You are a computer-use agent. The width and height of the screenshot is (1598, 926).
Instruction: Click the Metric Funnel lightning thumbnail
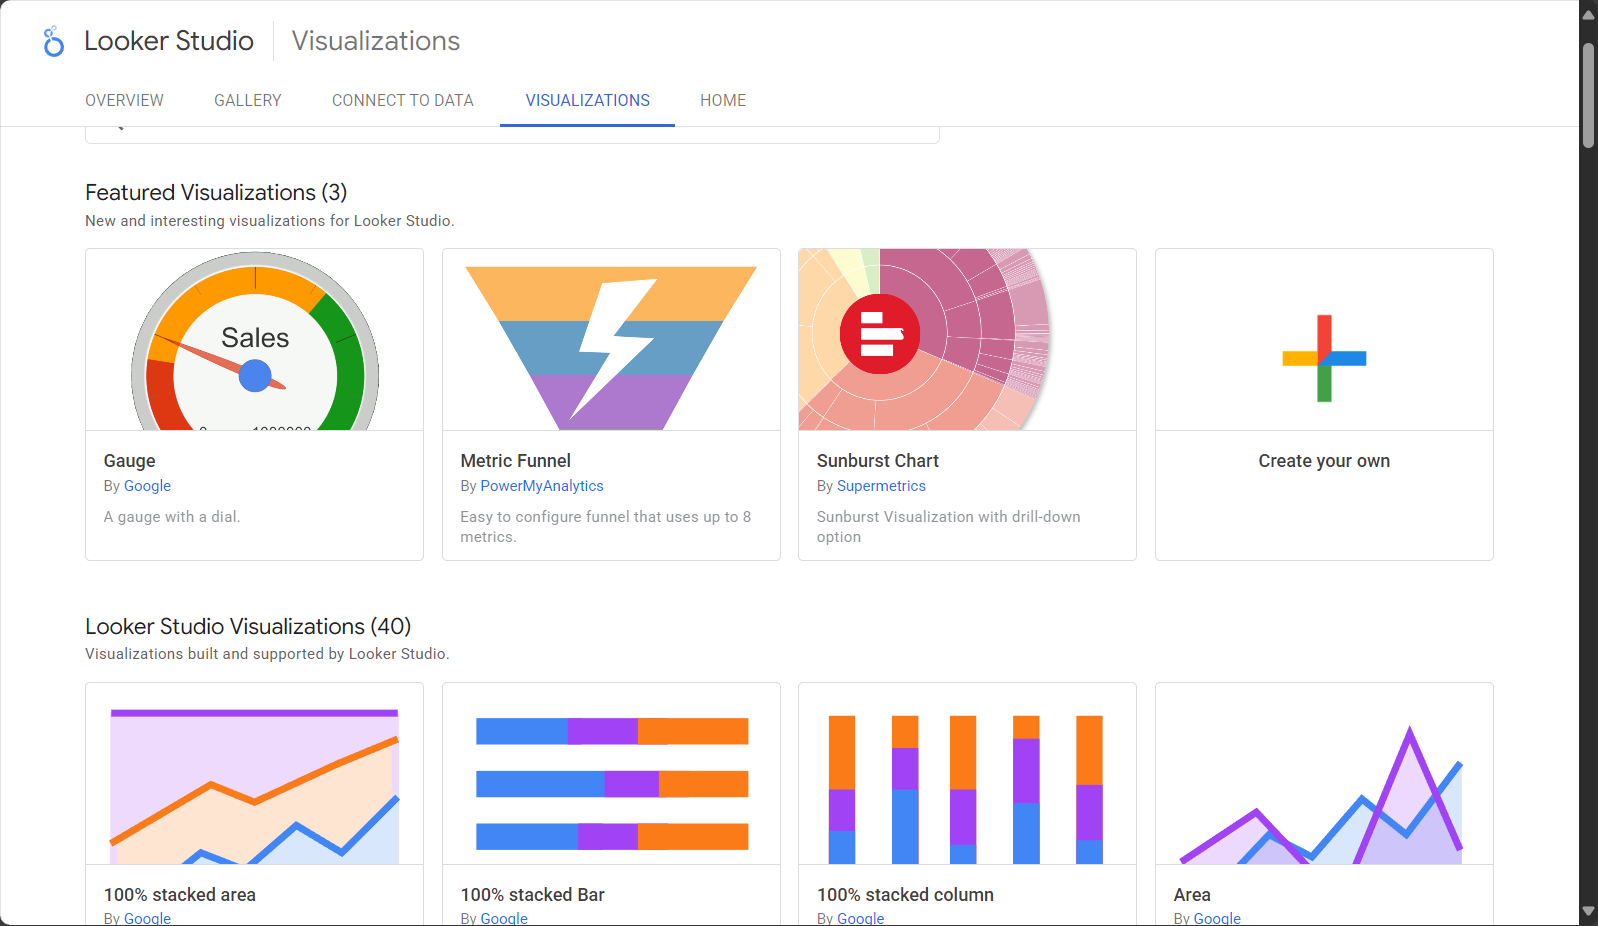click(611, 340)
